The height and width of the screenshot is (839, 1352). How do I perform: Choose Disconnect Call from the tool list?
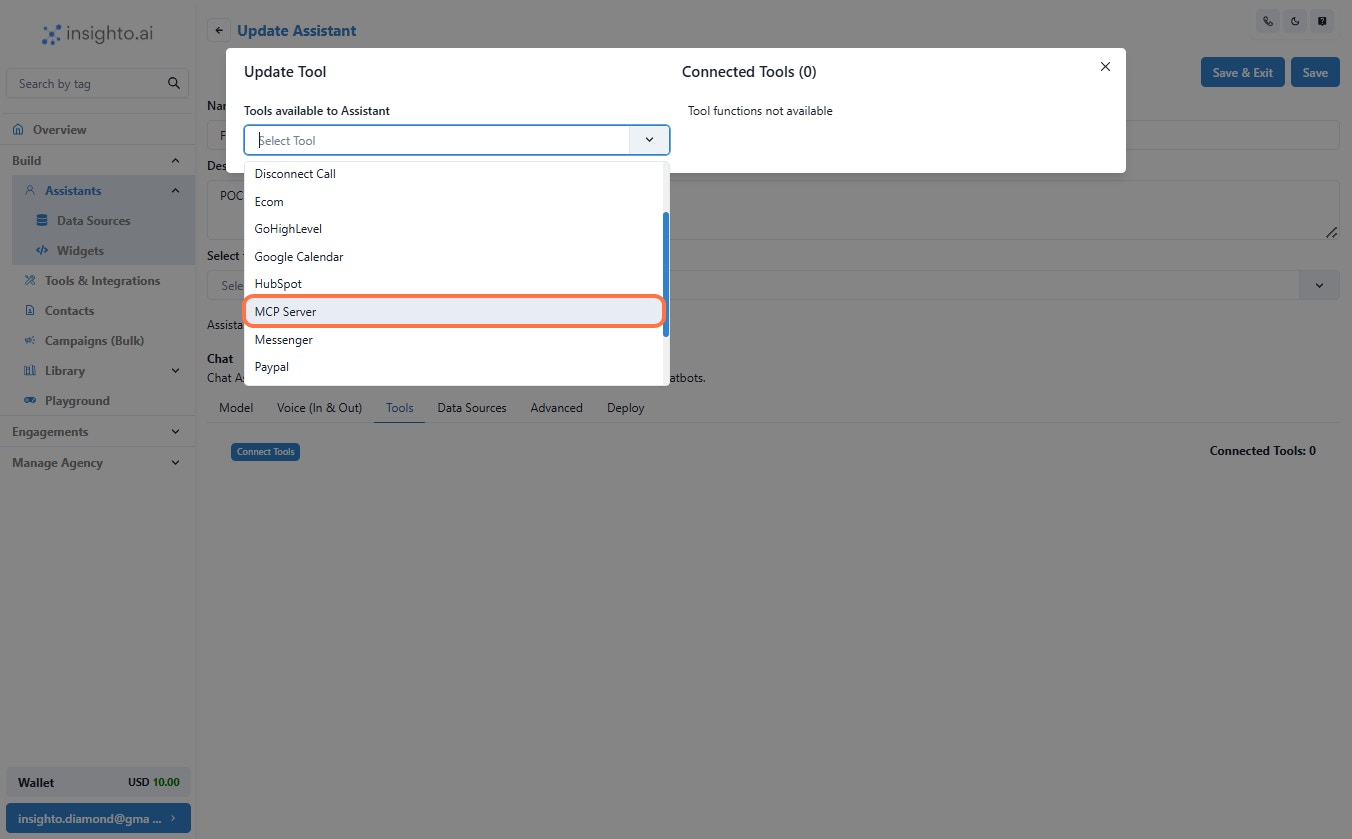(x=454, y=174)
